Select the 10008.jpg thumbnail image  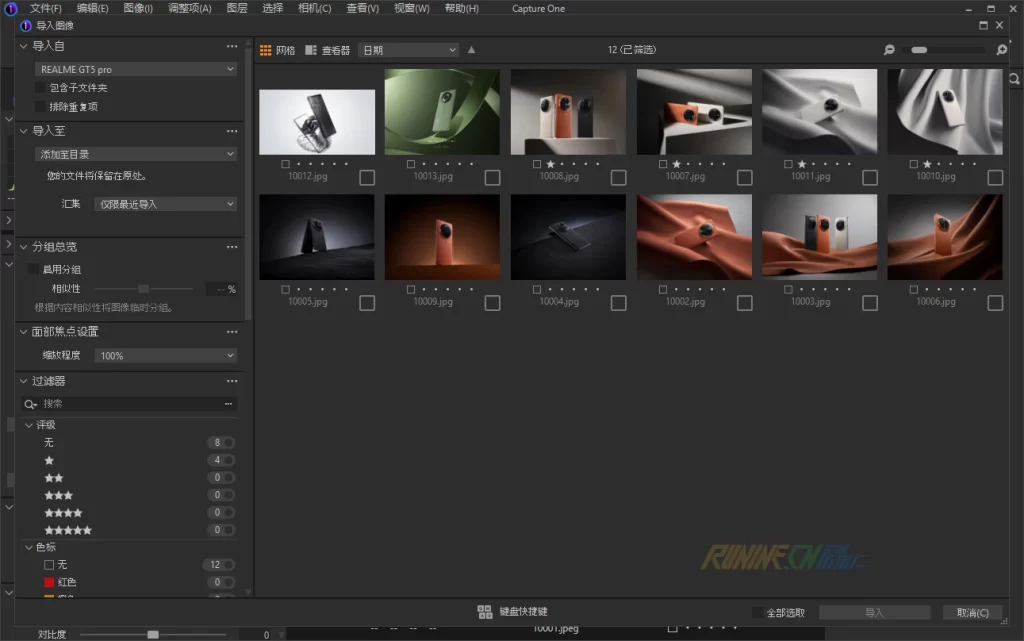pyautogui.click(x=568, y=111)
